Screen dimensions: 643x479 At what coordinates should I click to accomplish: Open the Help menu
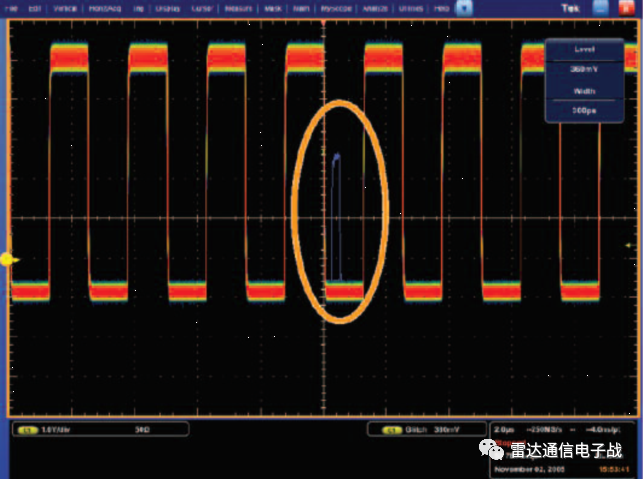441,8
